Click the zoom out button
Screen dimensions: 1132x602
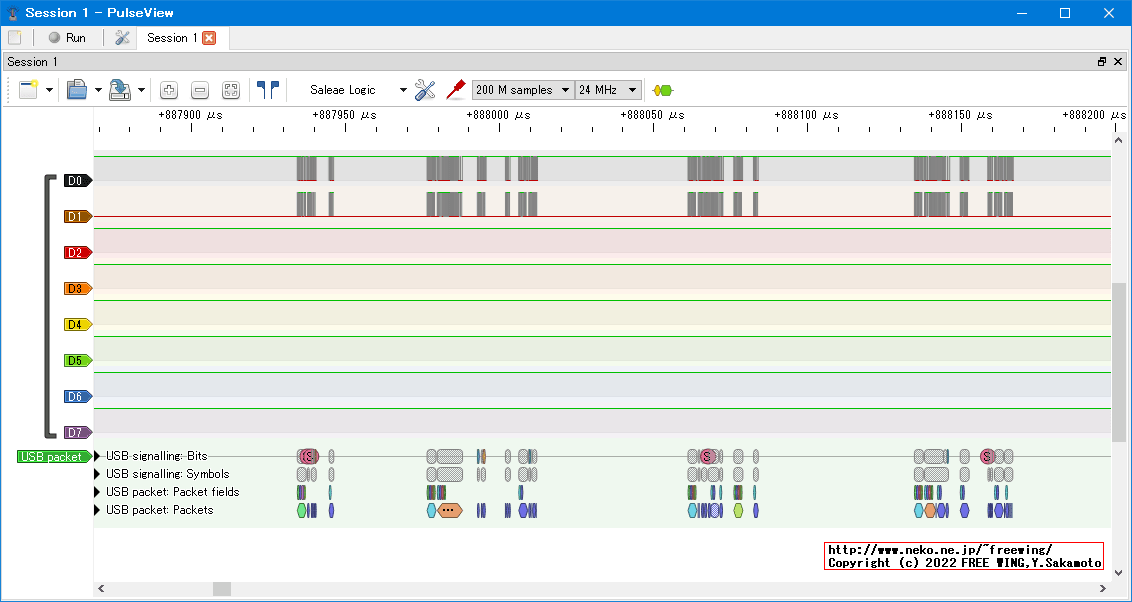[200, 90]
